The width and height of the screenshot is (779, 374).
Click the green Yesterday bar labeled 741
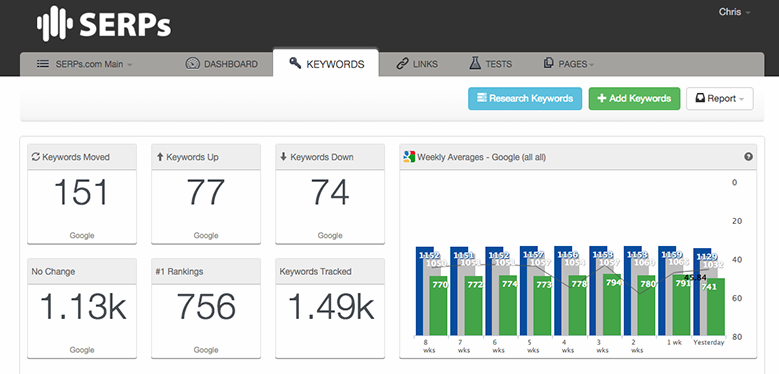(x=716, y=306)
